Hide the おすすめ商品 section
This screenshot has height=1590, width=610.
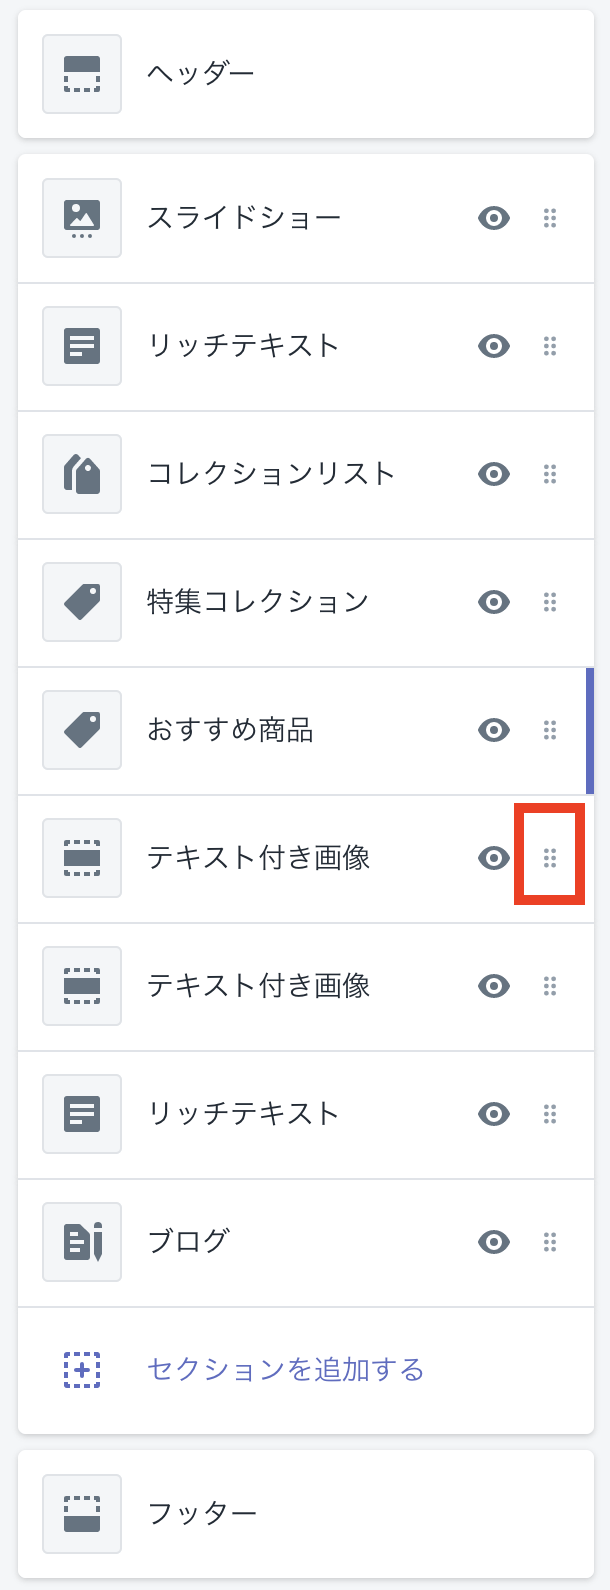(x=494, y=730)
